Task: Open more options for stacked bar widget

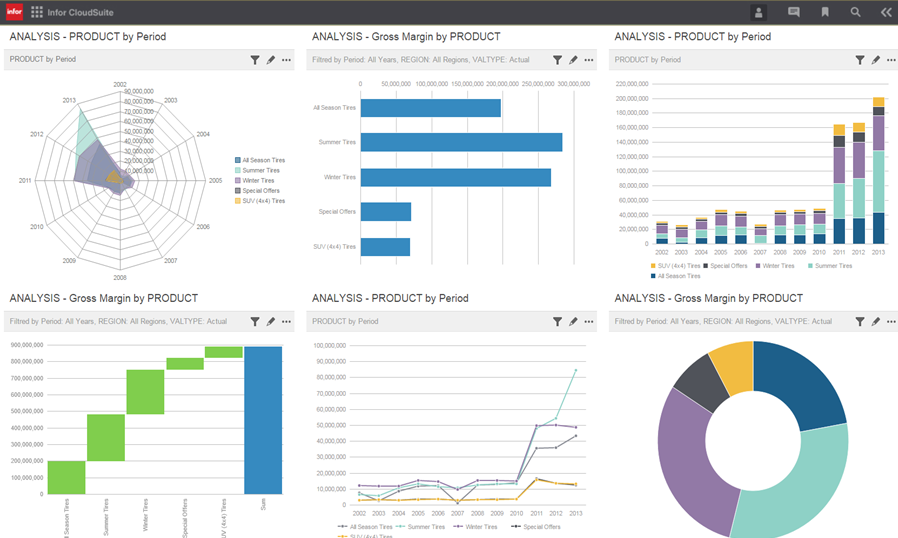Action: point(891,60)
